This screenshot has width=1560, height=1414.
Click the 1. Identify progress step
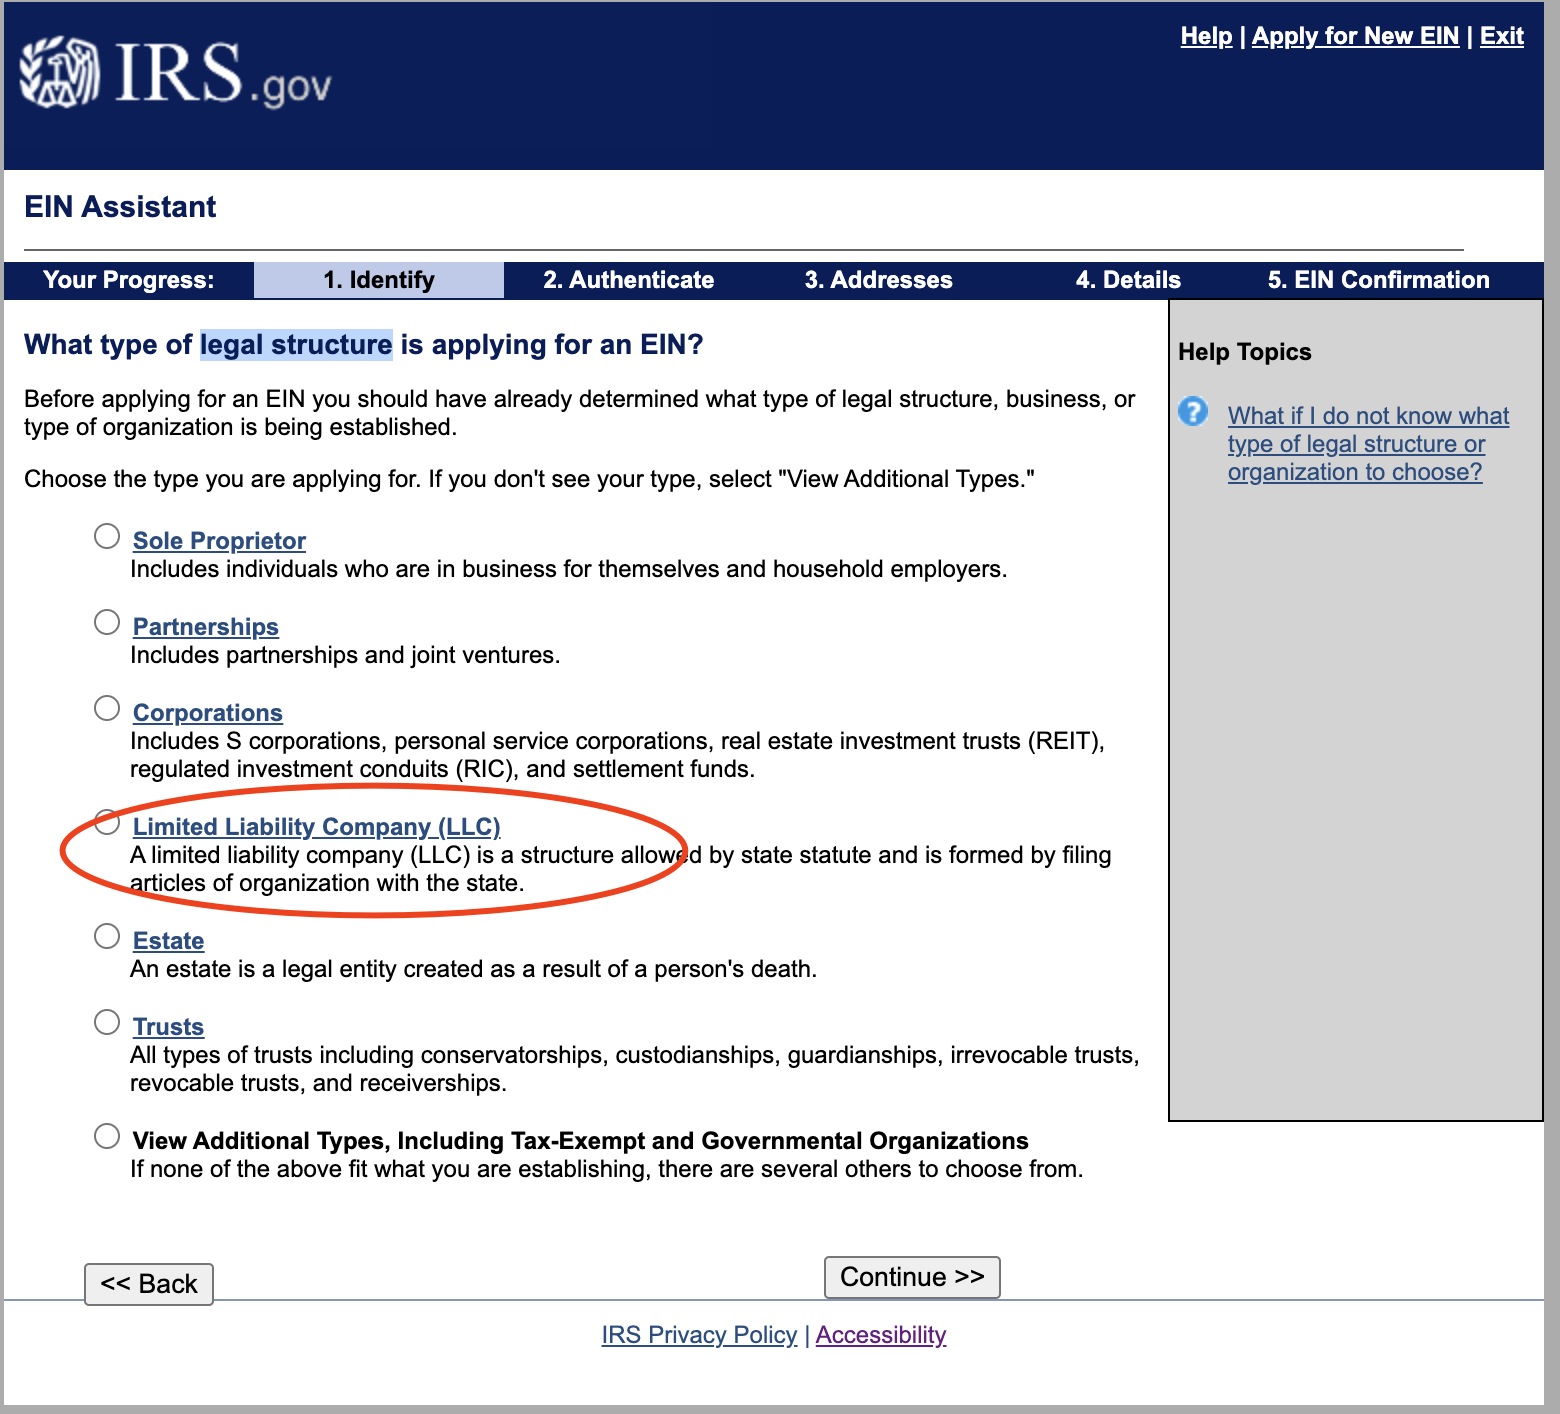click(378, 280)
